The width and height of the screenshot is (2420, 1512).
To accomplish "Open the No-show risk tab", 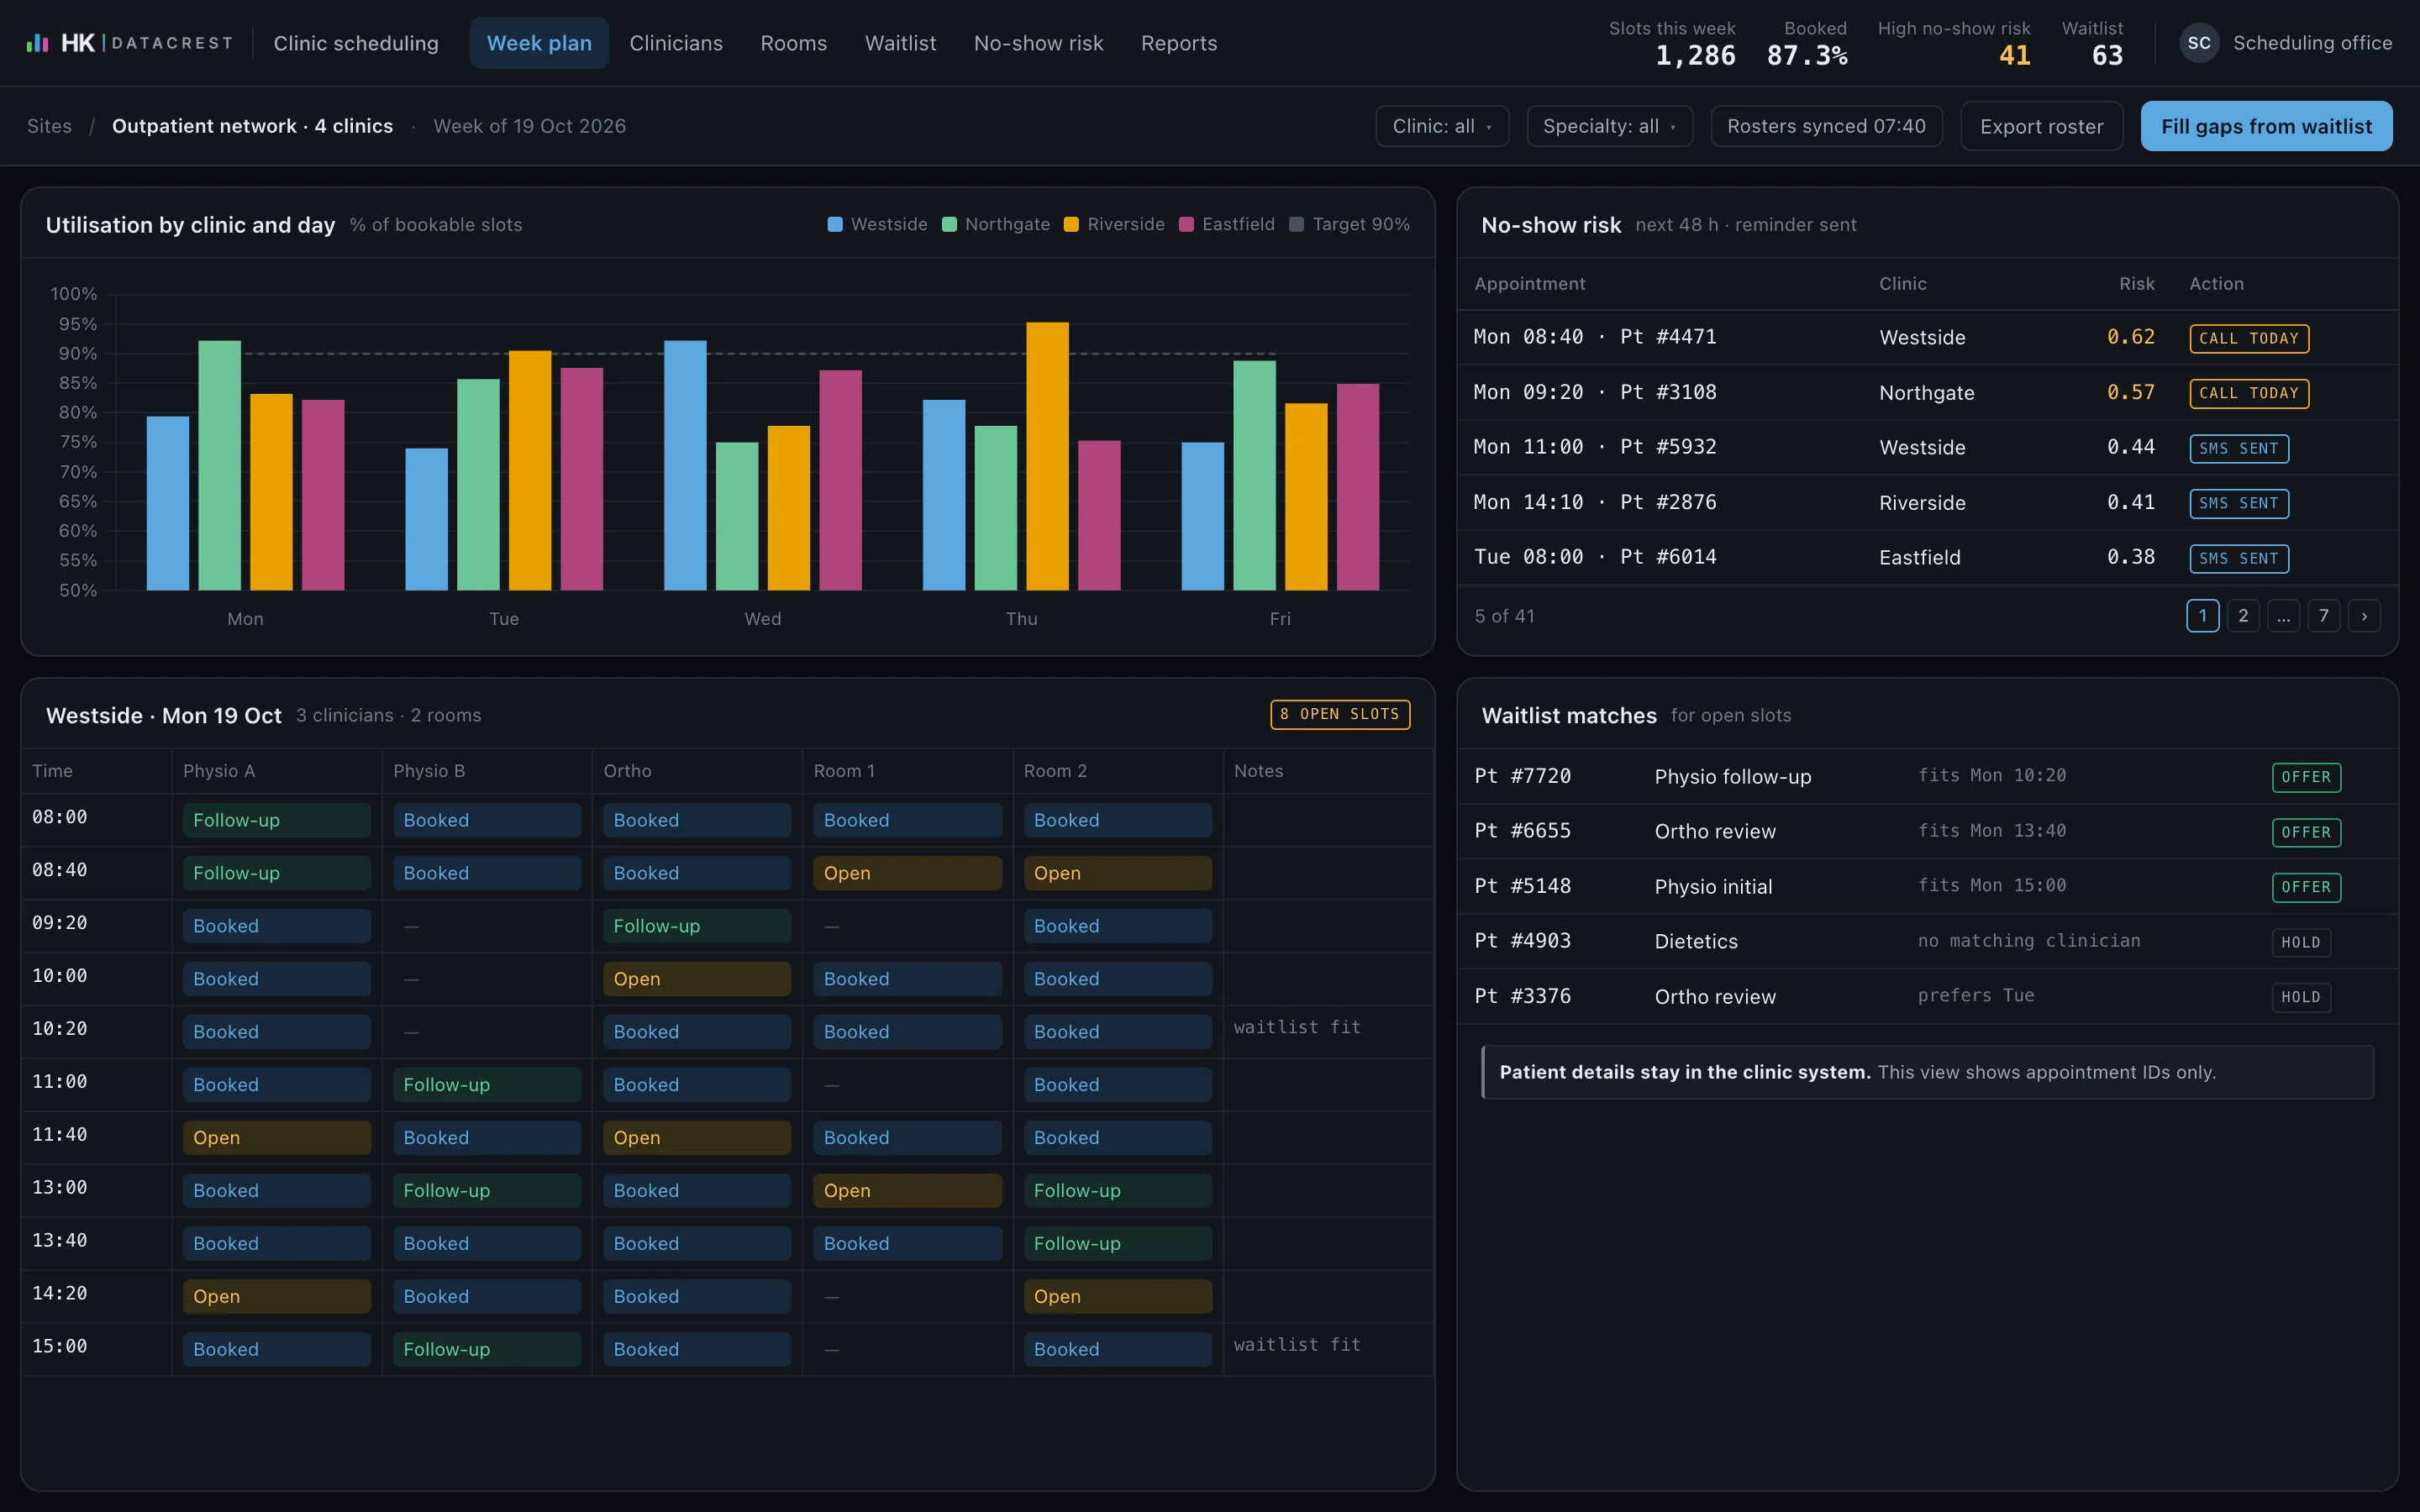I will (1039, 43).
